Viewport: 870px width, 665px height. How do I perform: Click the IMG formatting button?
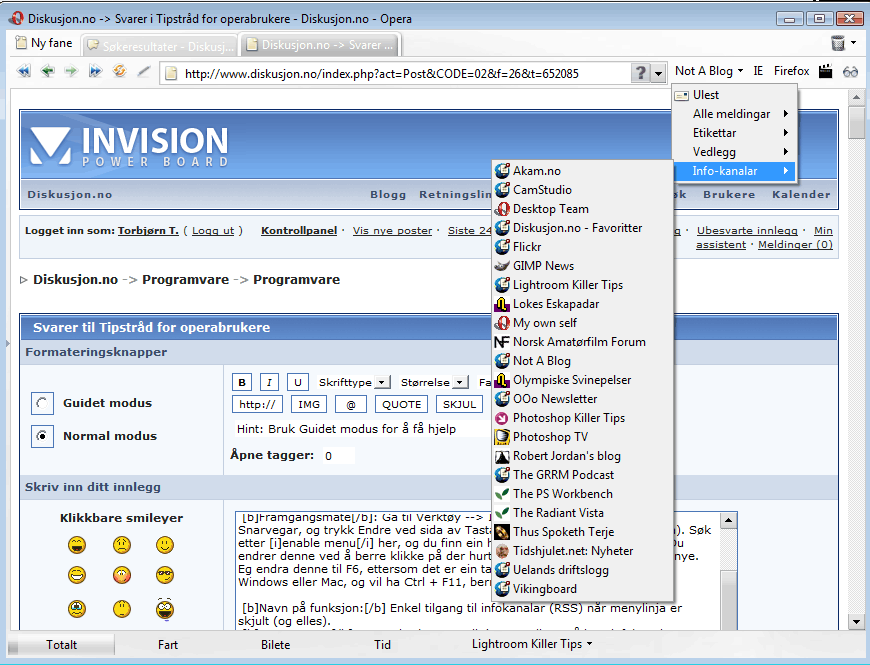[x=309, y=404]
